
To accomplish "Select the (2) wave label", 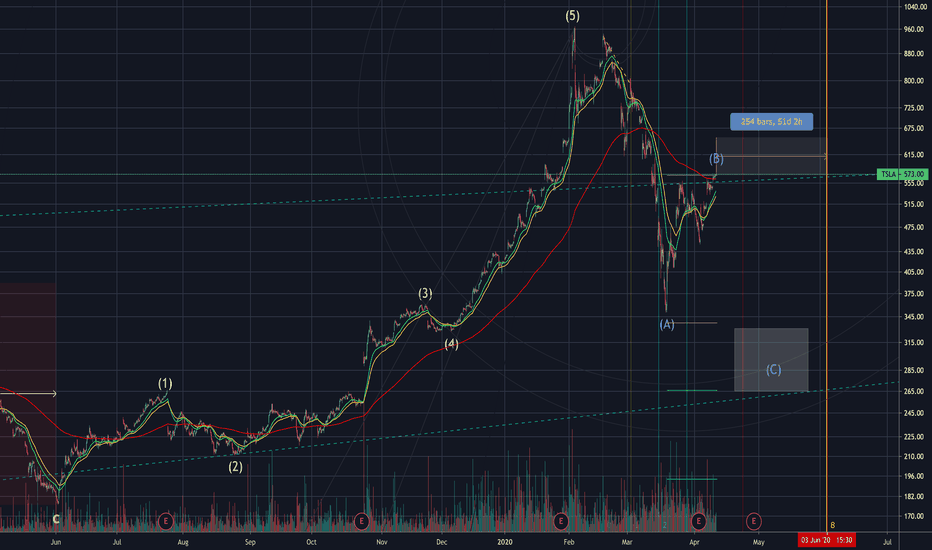I will pos(235,467).
